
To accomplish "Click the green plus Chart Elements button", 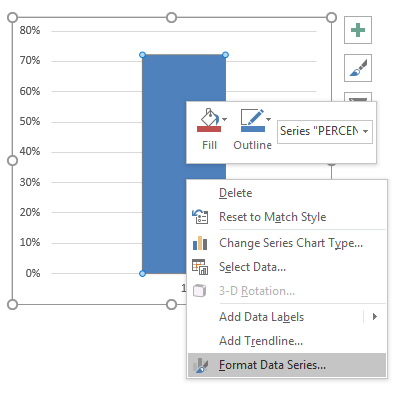I will point(358,30).
